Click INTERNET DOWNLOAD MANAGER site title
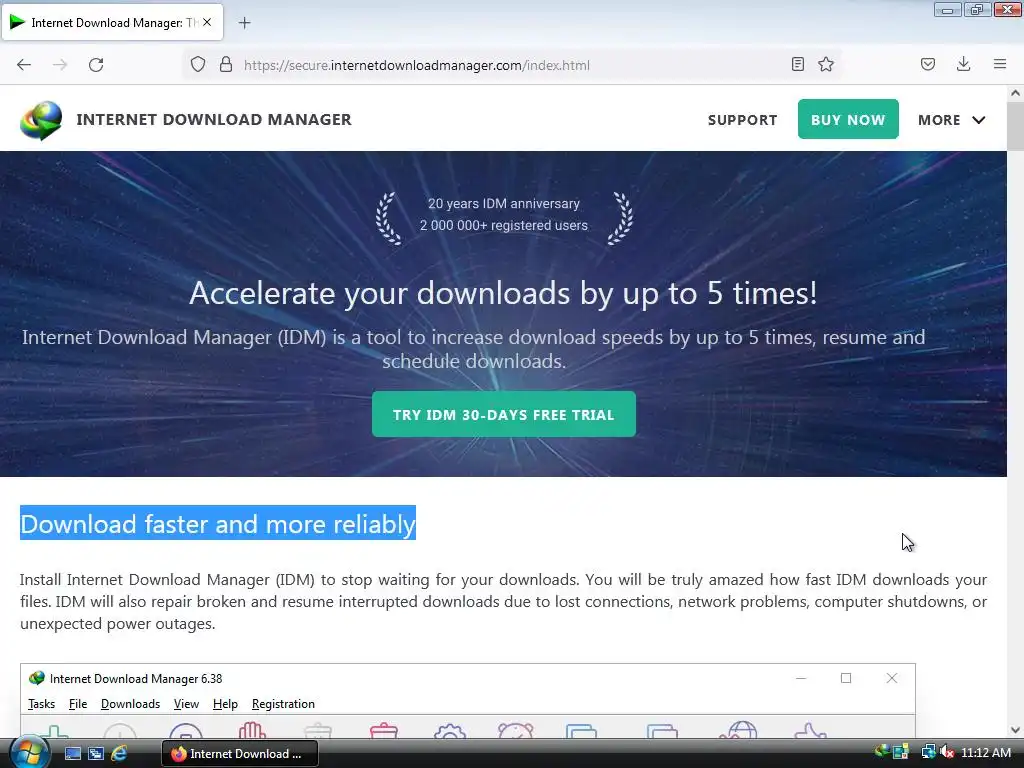1024x768 pixels. 214,120
